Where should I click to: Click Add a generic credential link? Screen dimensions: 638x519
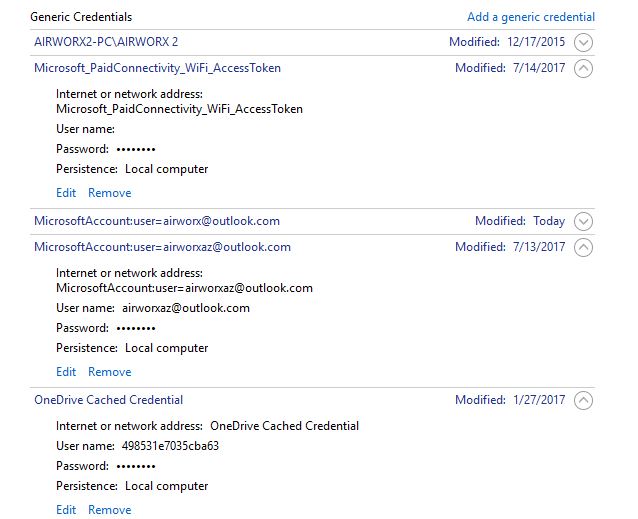click(531, 17)
